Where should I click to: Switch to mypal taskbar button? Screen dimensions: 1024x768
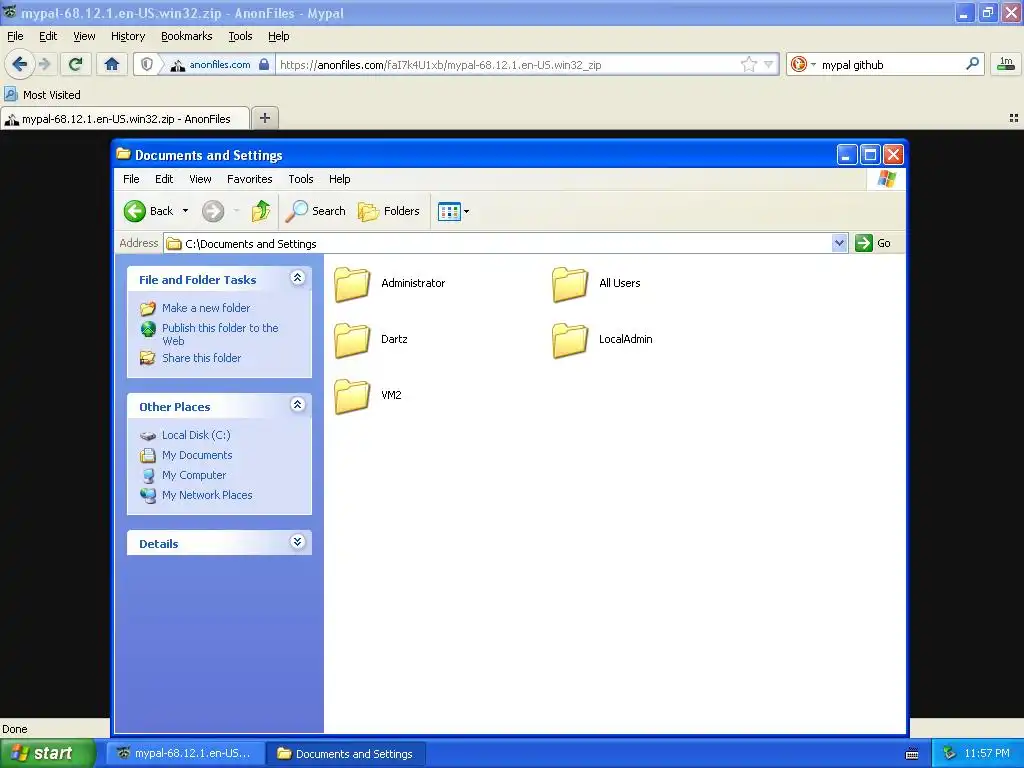coord(186,754)
